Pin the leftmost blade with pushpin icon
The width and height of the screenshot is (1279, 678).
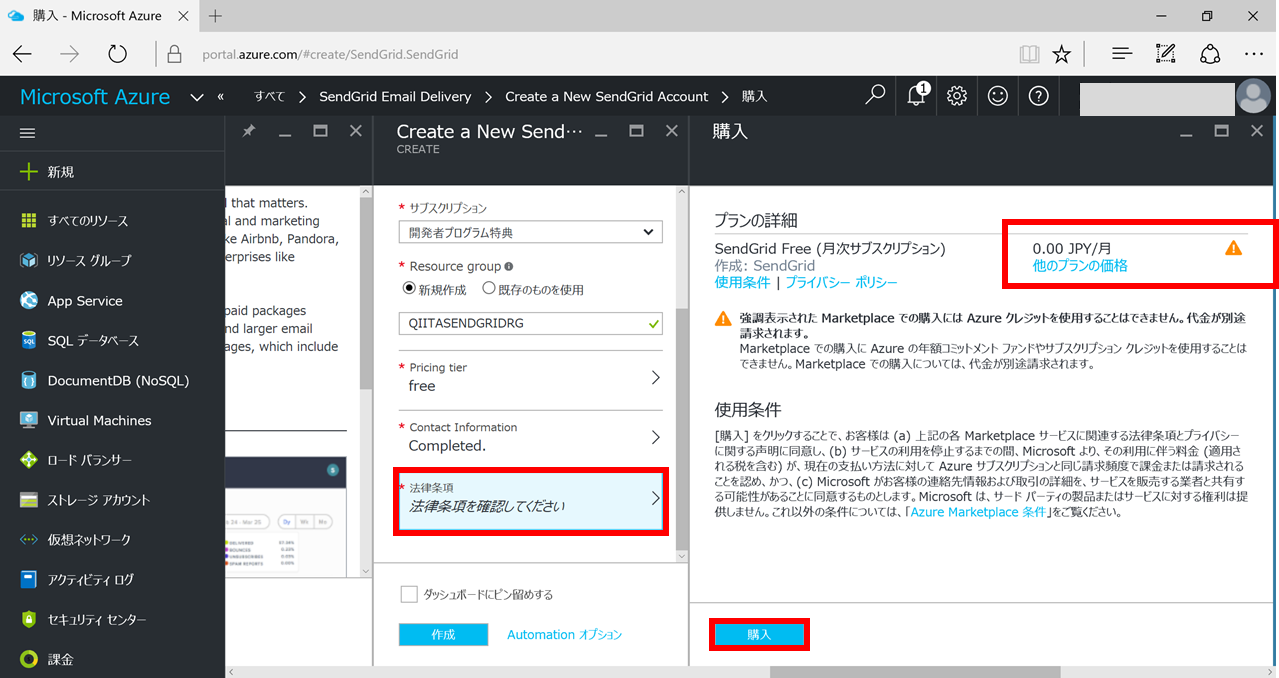coord(249,131)
